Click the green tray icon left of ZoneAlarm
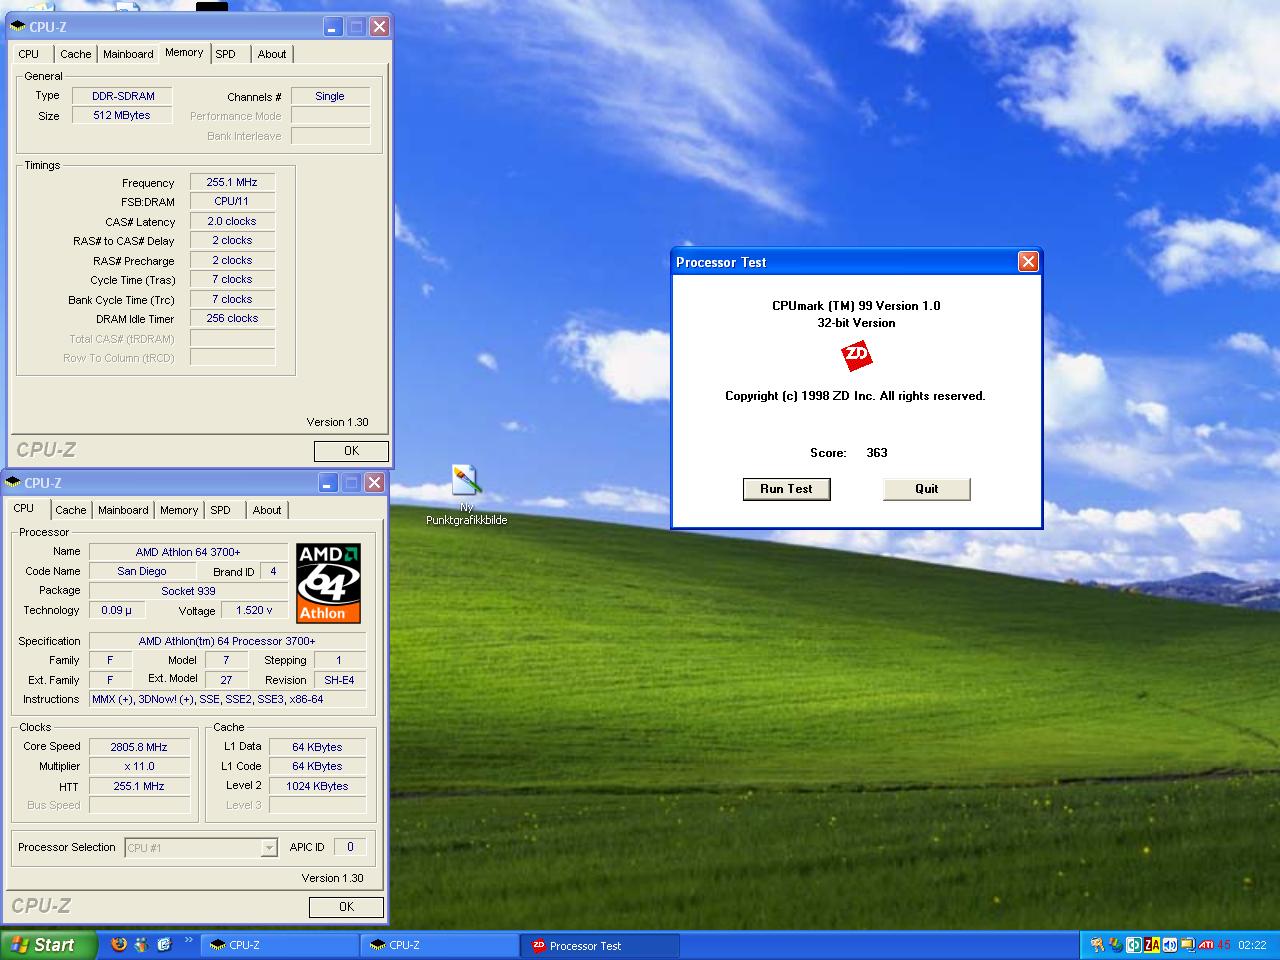The width and height of the screenshot is (1280, 960). 1134,945
